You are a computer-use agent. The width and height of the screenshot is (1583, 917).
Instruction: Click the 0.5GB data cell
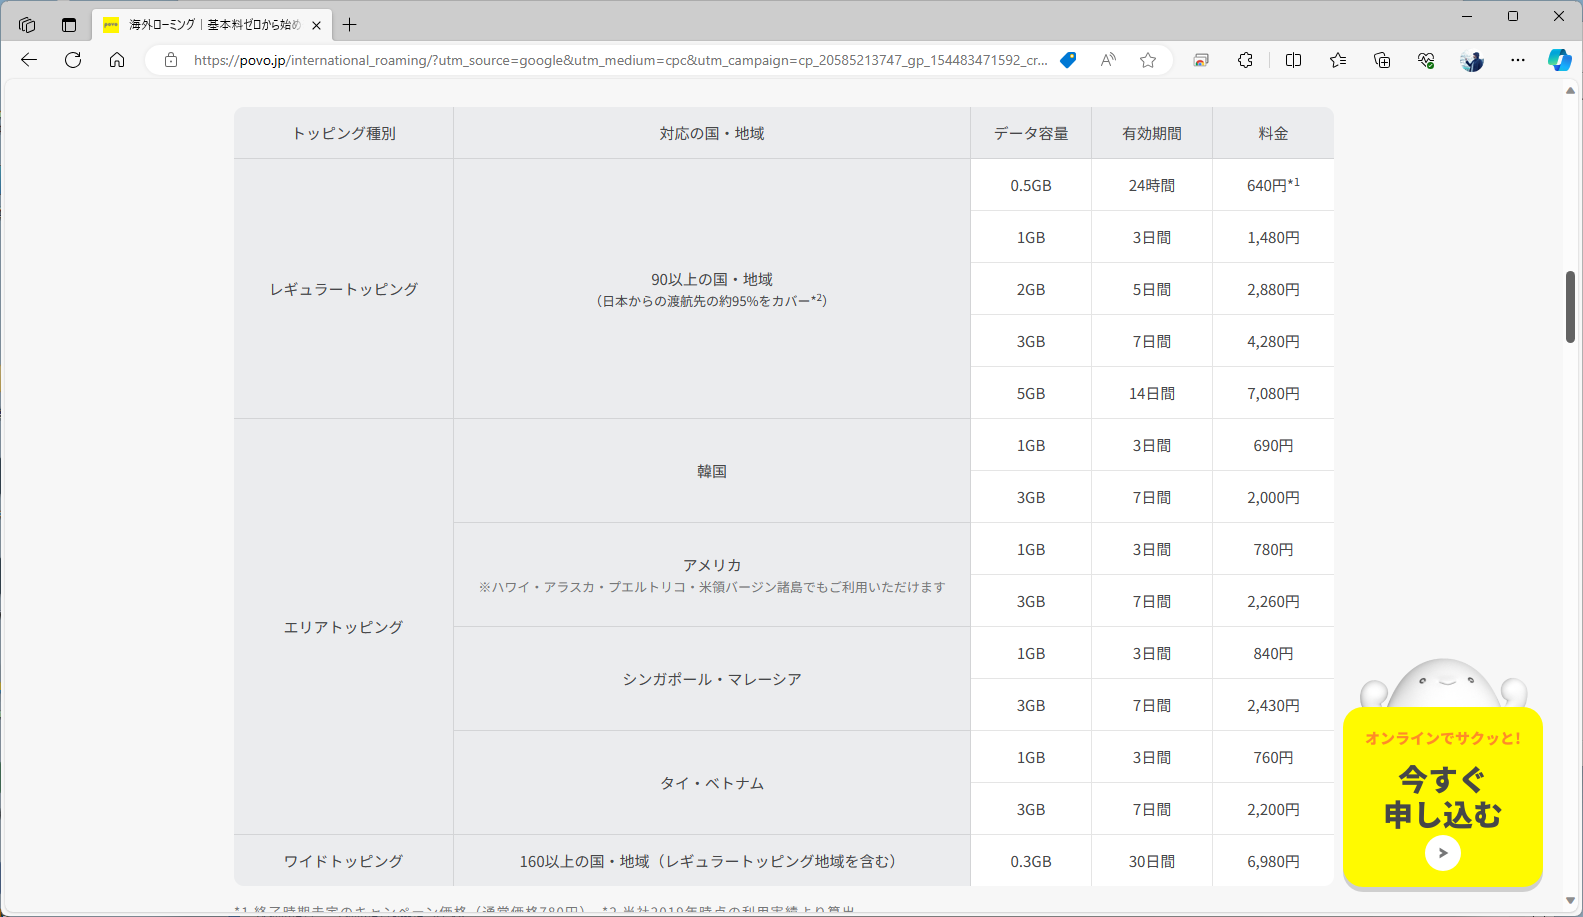click(x=1031, y=185)
